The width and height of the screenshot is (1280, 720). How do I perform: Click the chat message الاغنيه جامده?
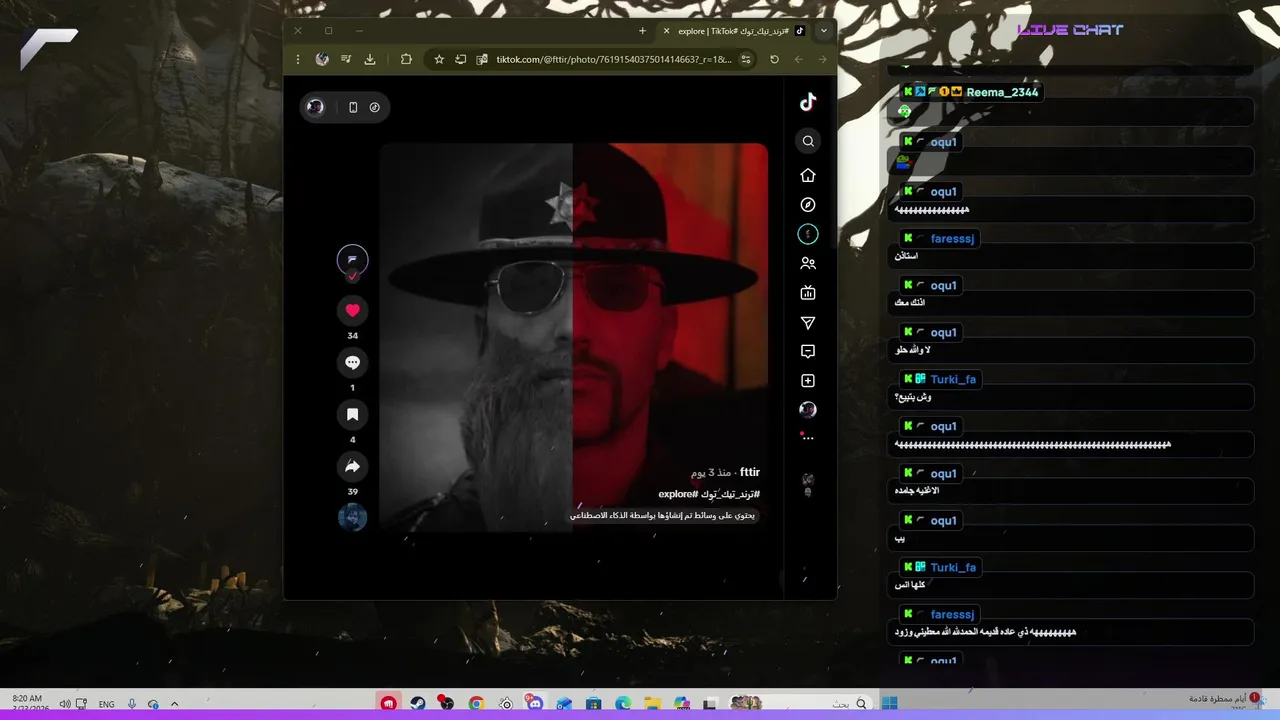(x=917, y=491)
